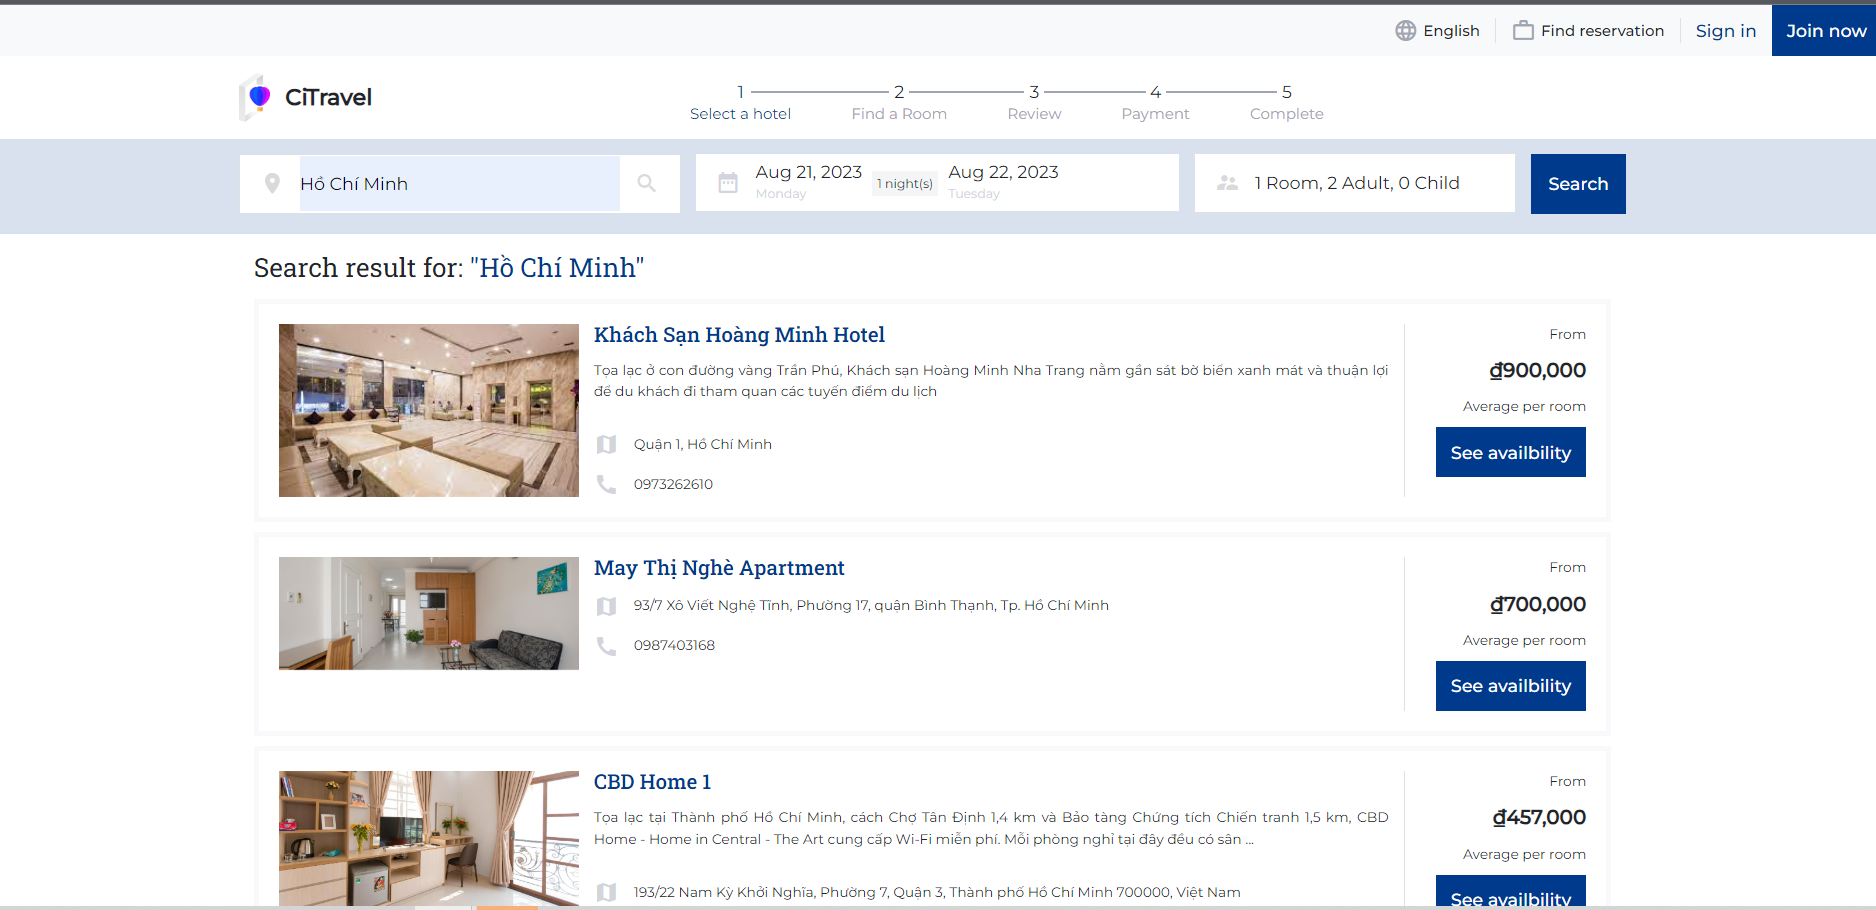See availability for Khách Sạn Hoàng Minh Hotel

tap(1511, 452)
